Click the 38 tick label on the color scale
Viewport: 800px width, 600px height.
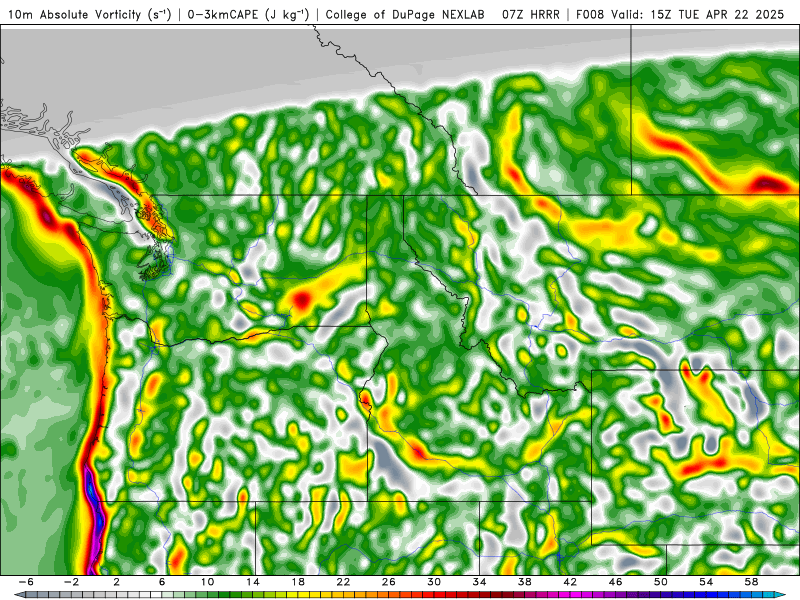point(524,582)
